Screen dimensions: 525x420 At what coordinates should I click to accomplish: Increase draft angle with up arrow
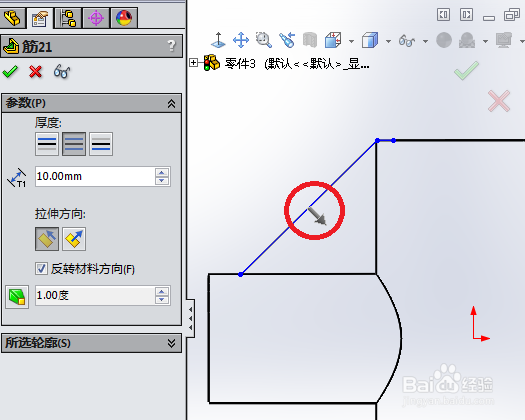tap(162, 291)
